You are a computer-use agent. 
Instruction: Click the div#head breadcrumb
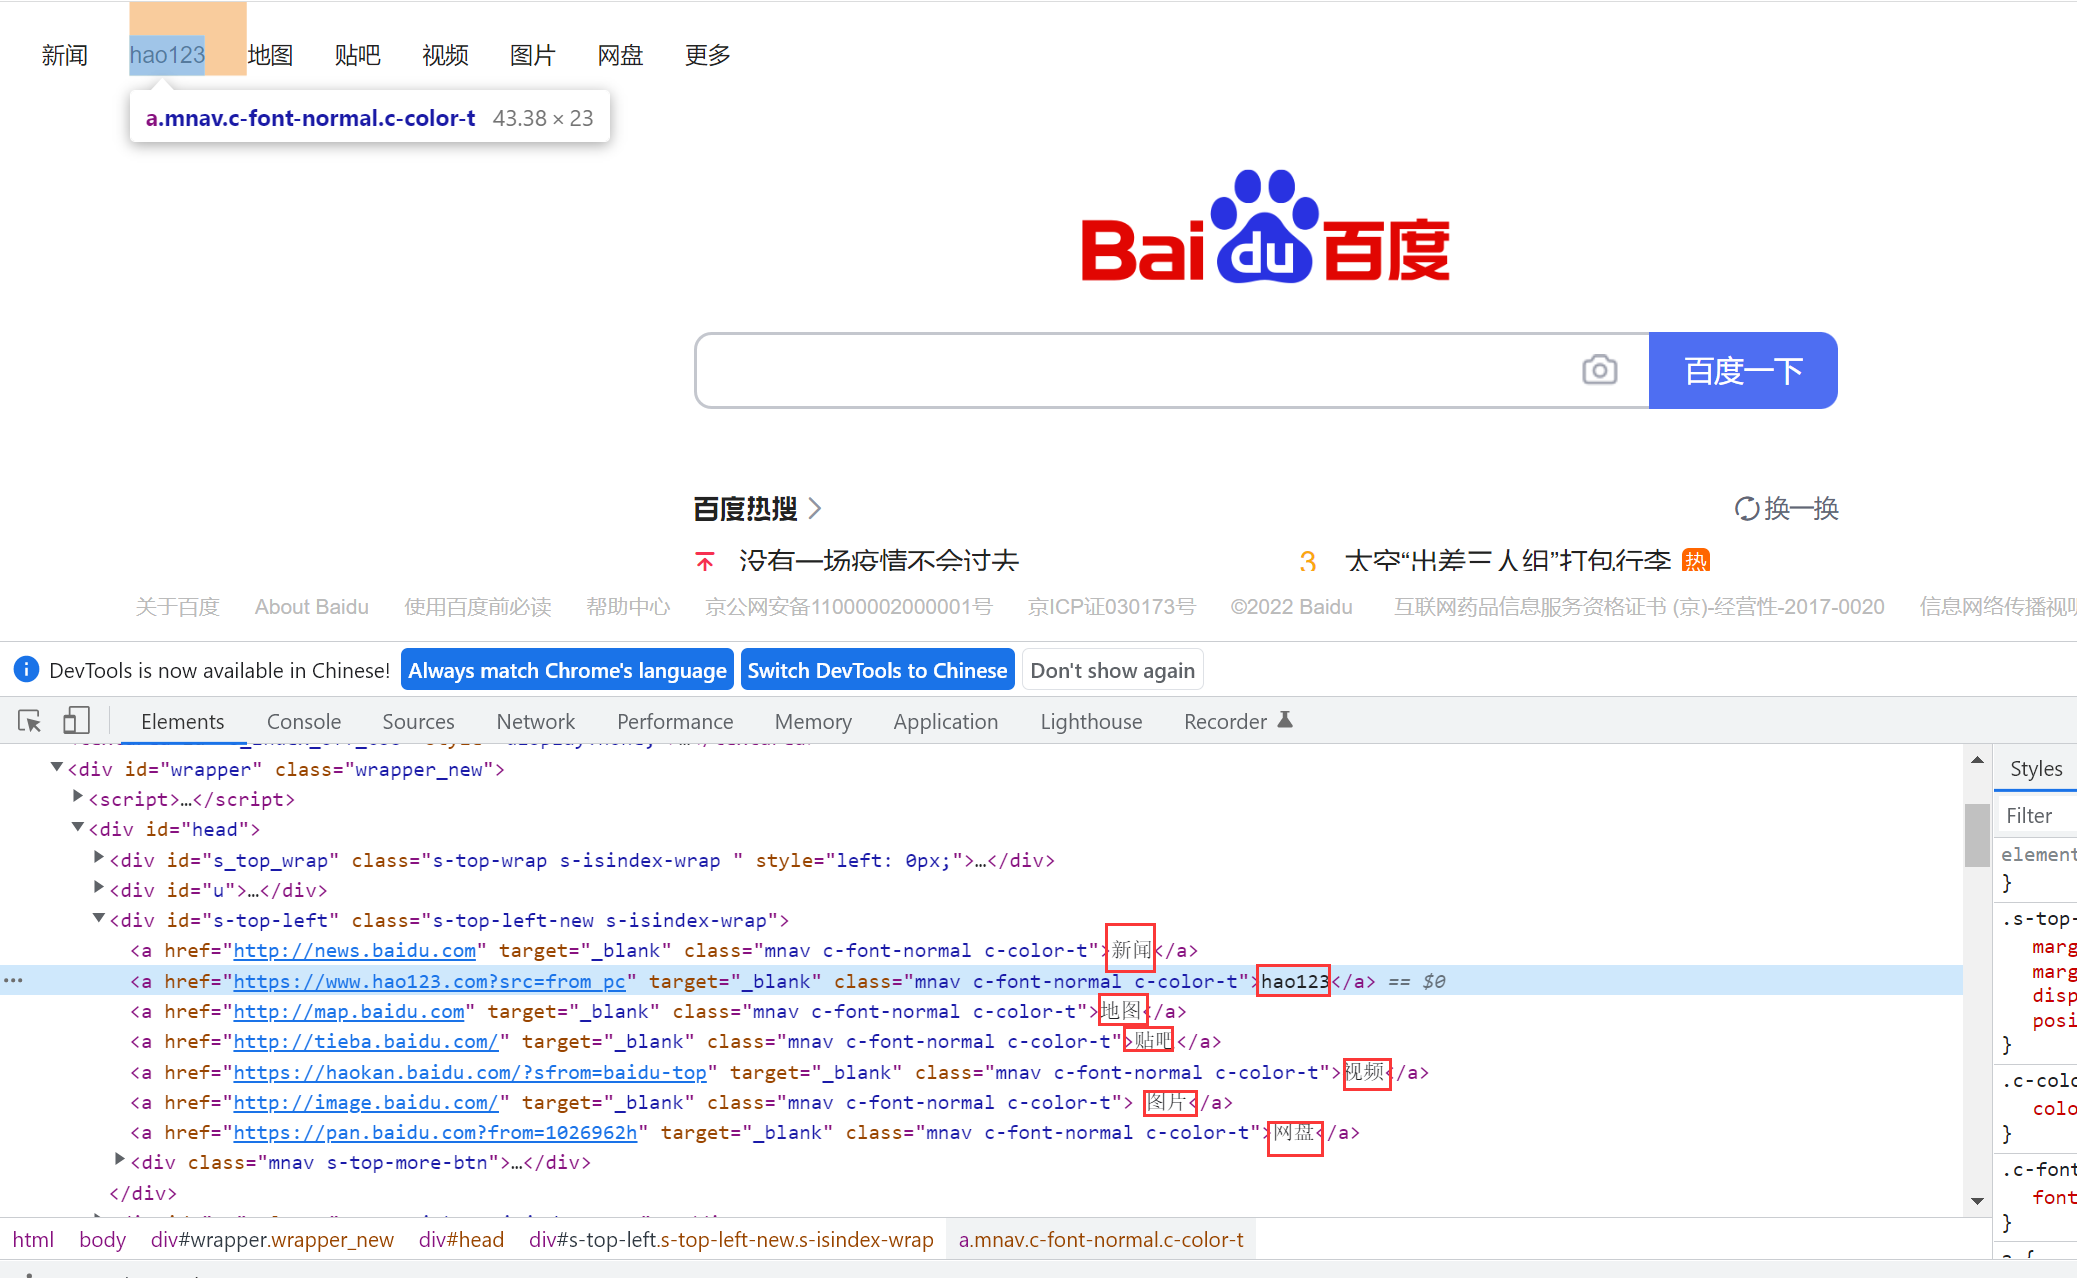461,1239
